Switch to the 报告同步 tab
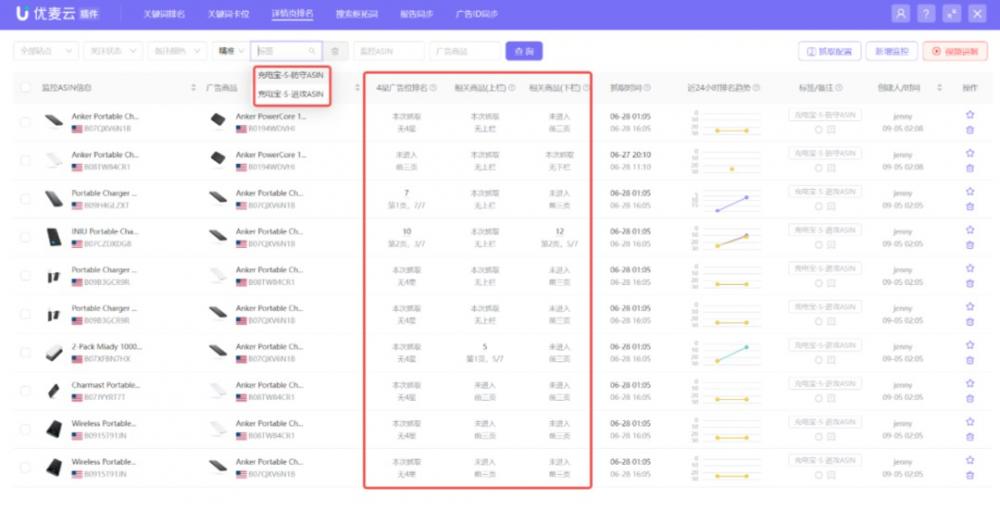The height and width of the screenshot is (511, 1000). pyautogui.click(x=416, y=14)
